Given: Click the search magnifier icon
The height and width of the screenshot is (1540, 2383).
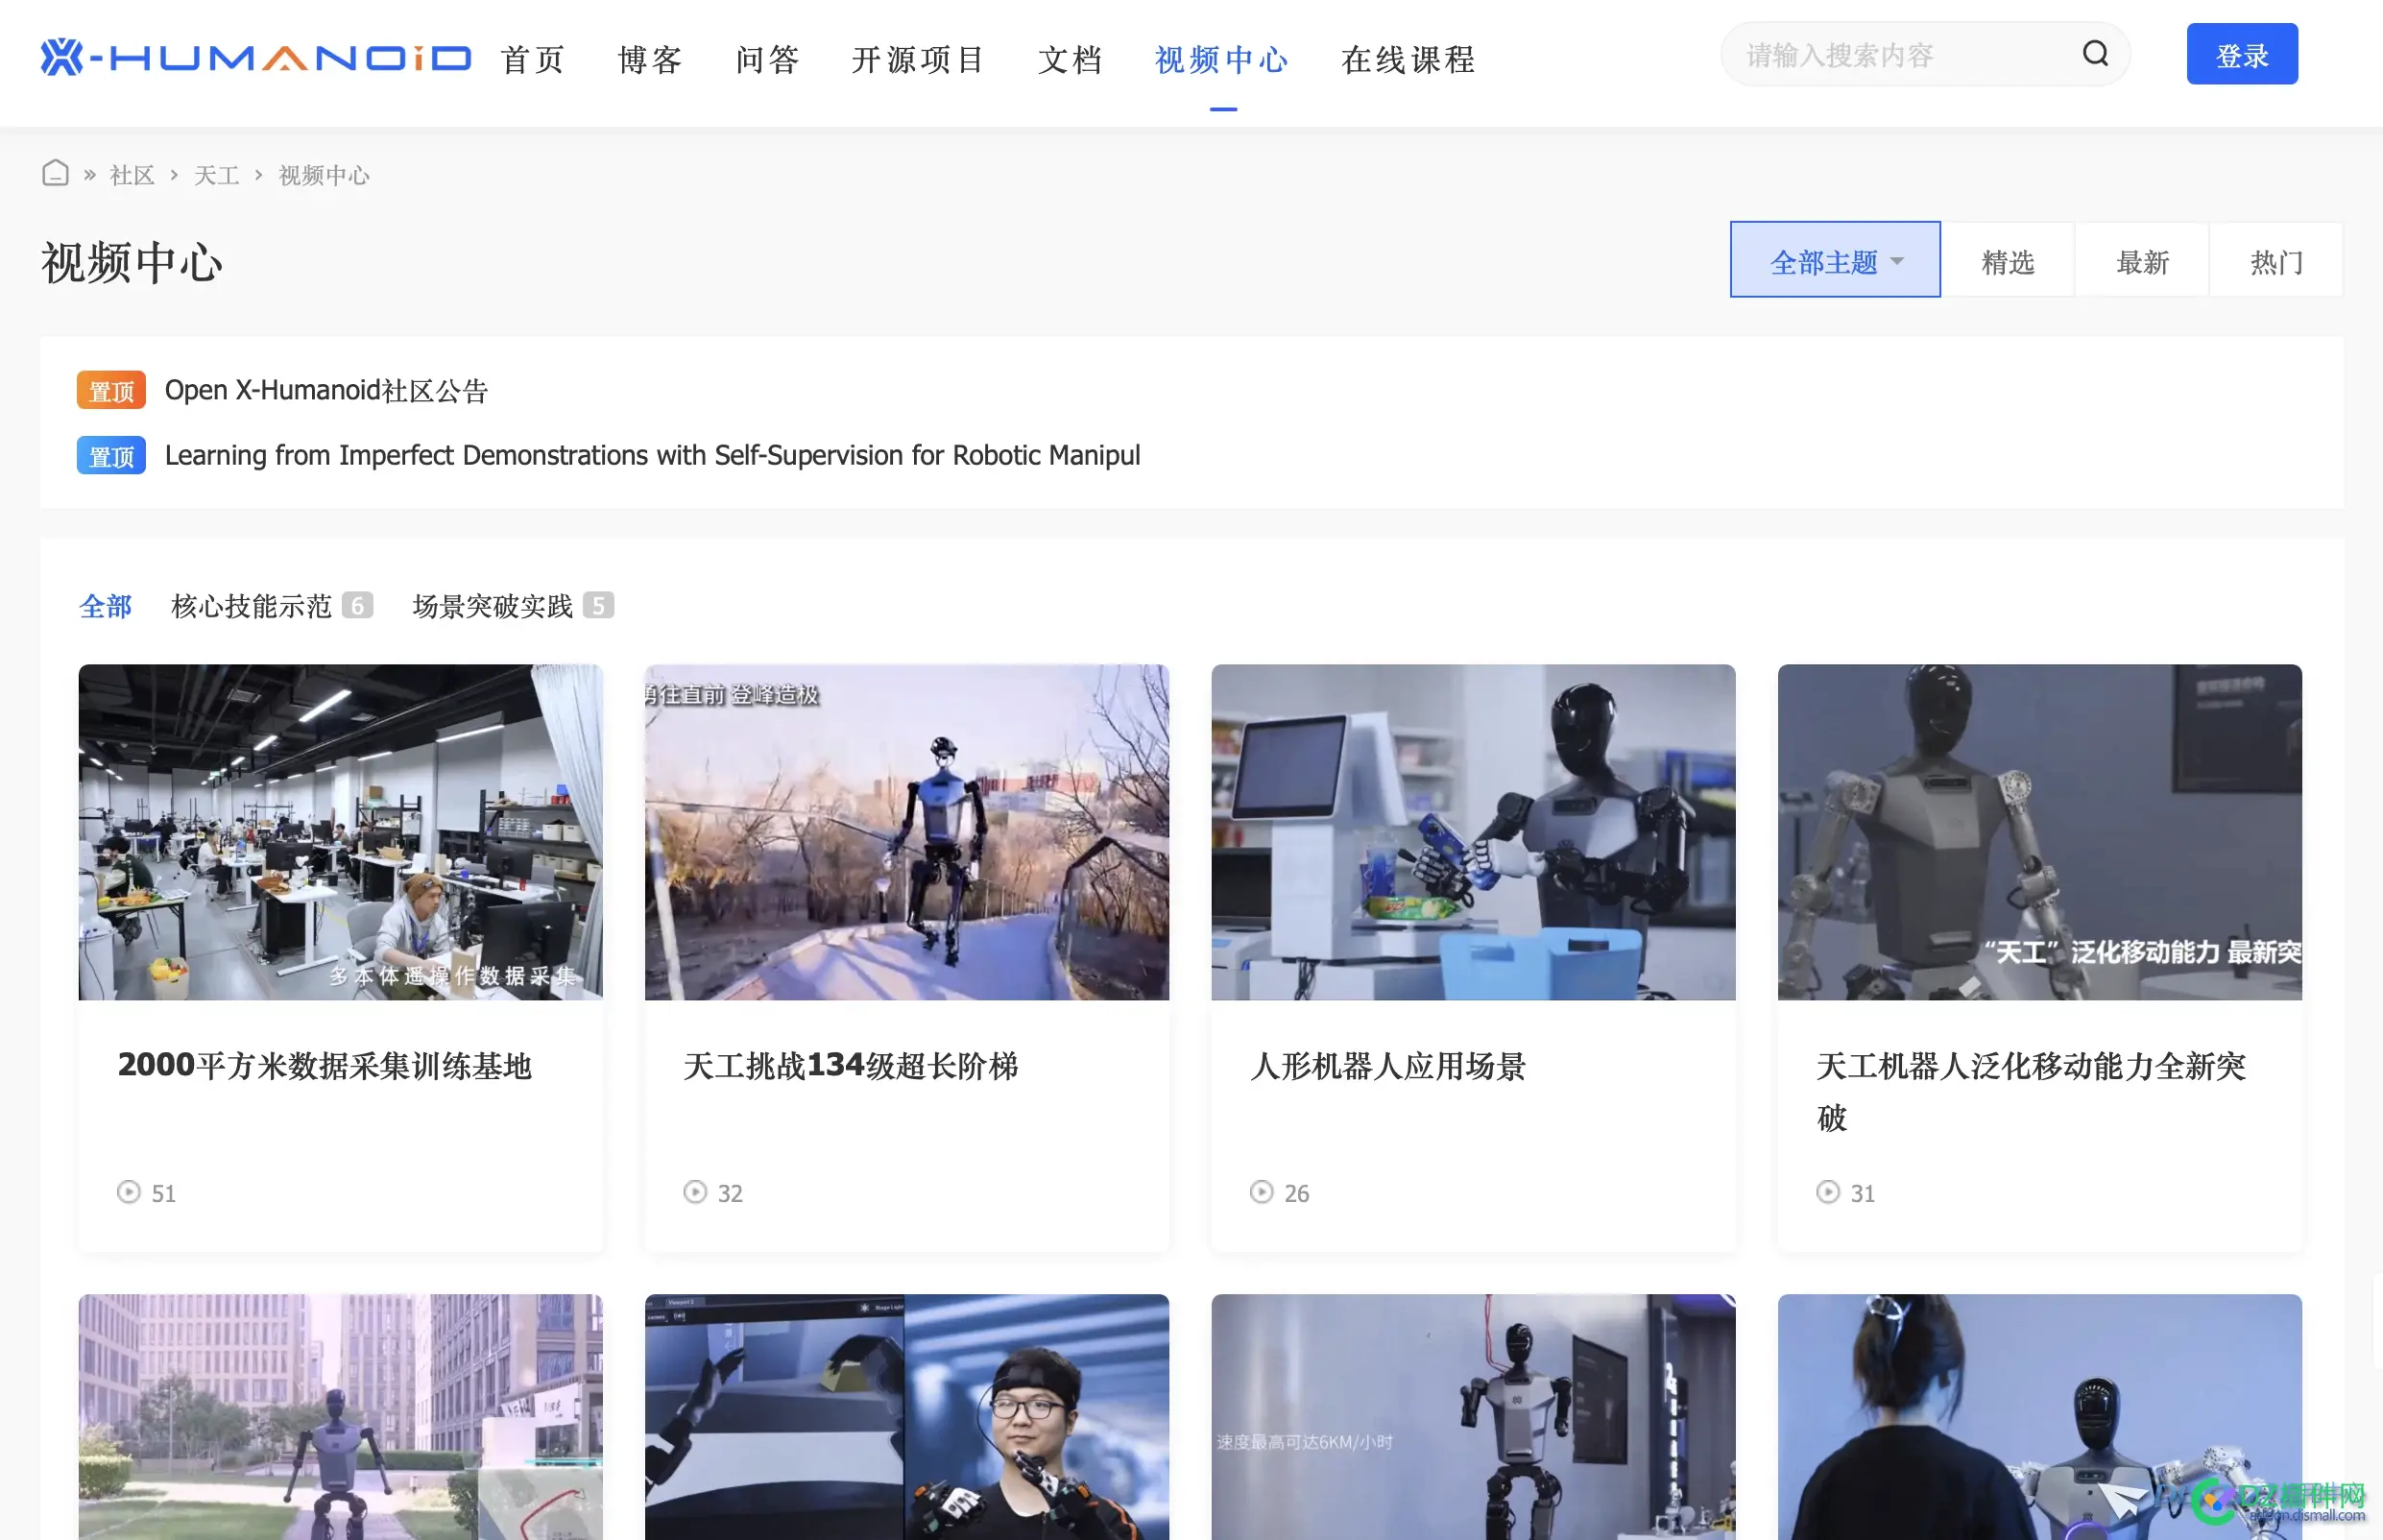Looking at the screenshot, I should coord(2096,53).
